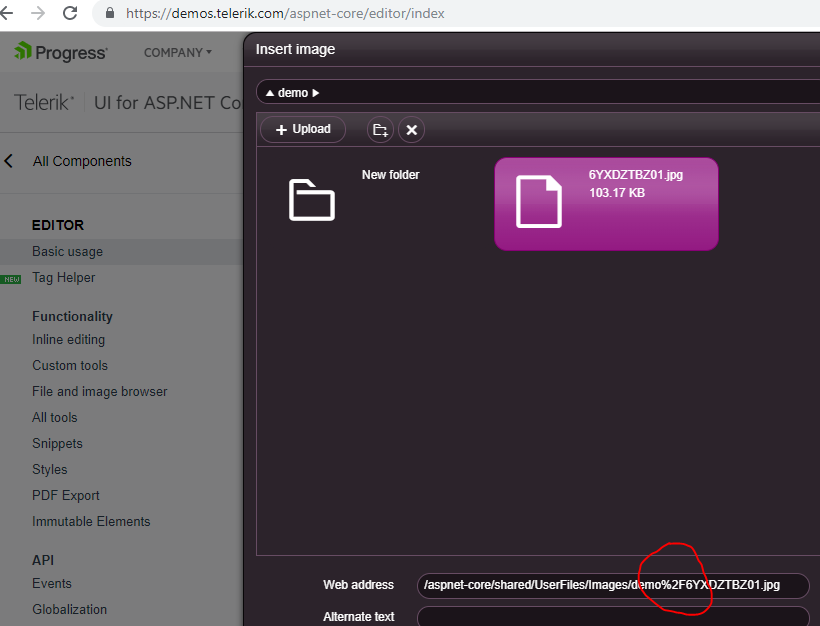This screenshot has width=820, height=626.
Task: Click the delete X toolbar icon
Action: [412, 130]
